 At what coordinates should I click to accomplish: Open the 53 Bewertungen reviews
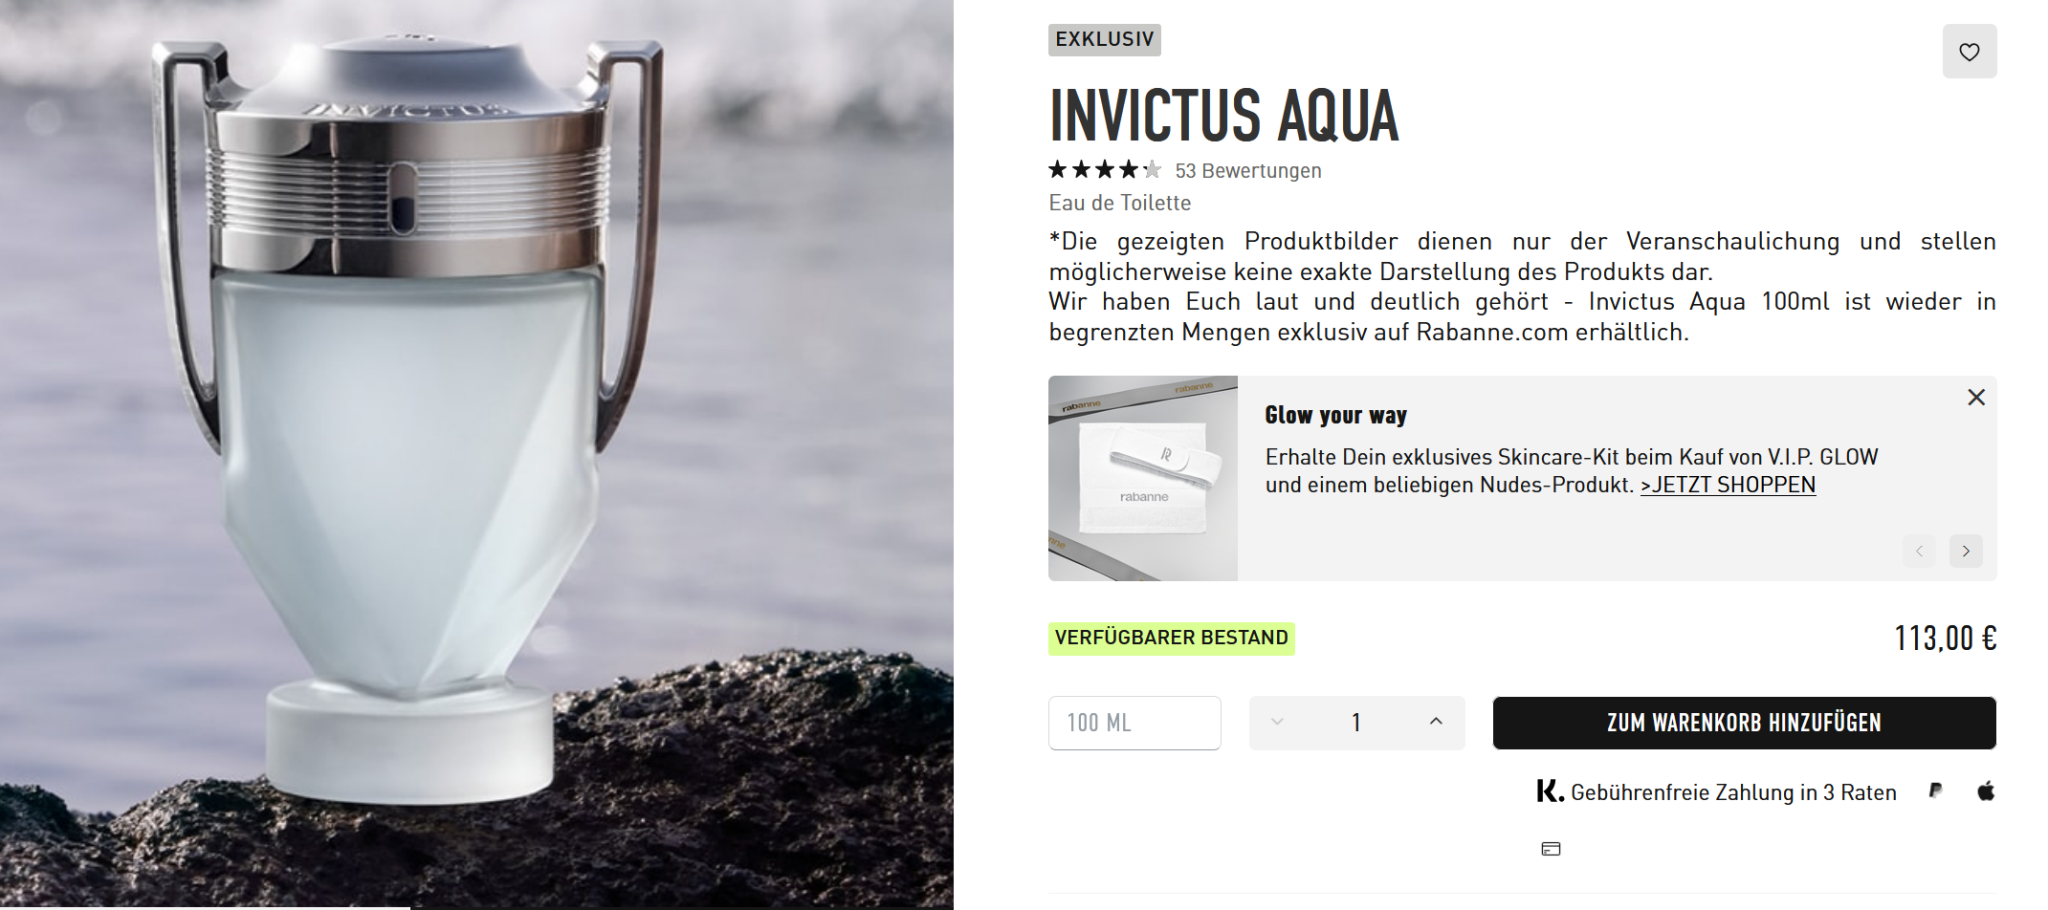1248,171
